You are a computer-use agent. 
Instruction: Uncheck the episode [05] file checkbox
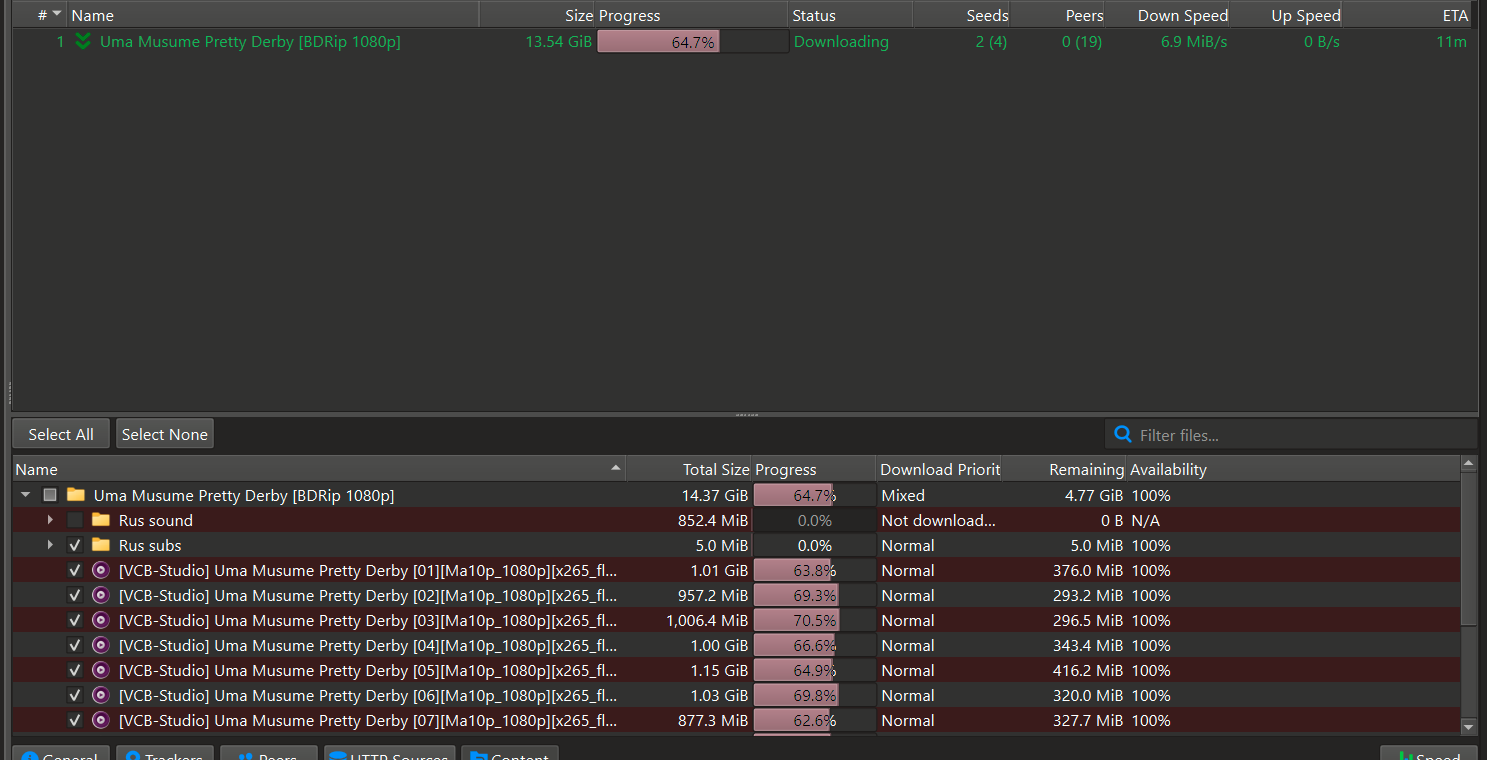(x=75, y=670)
